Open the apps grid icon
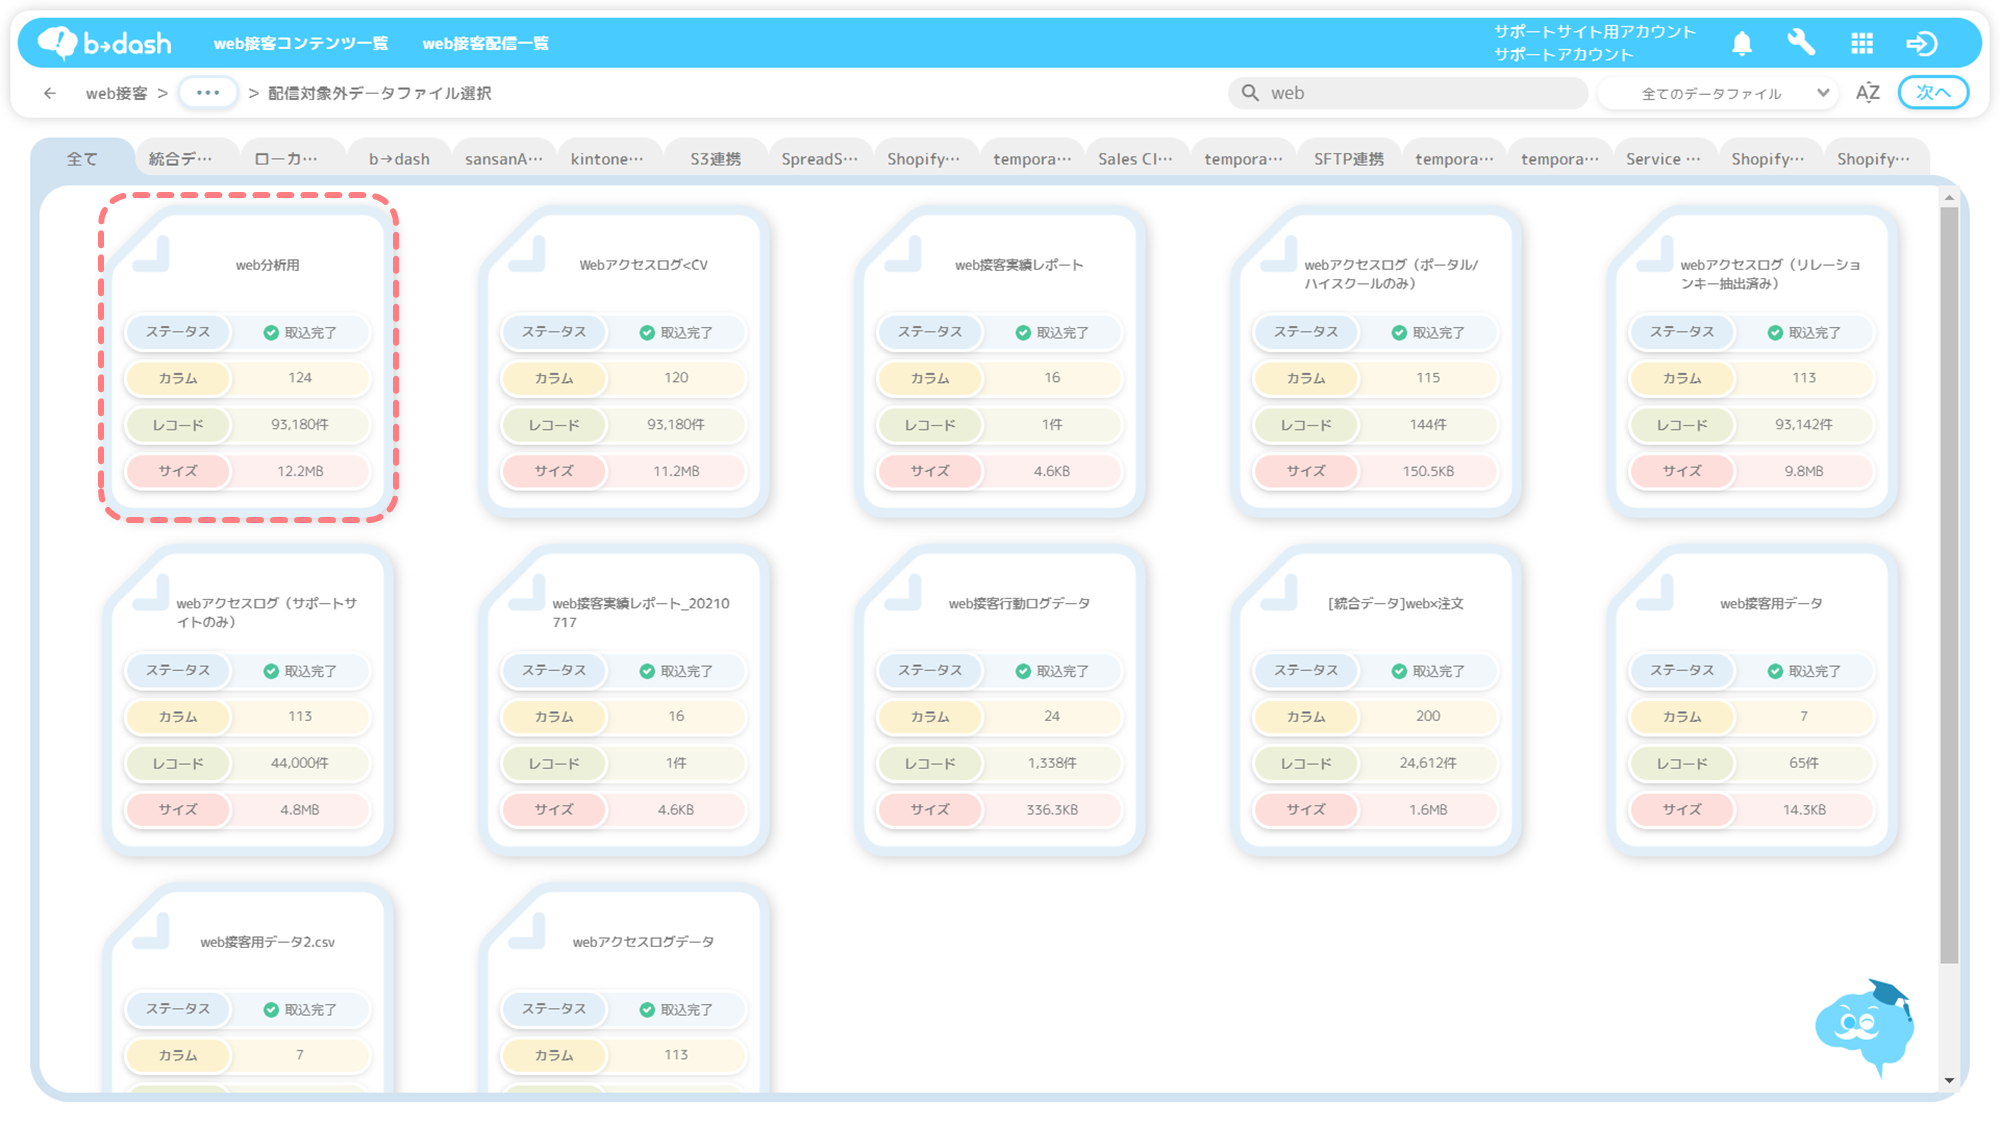2000x1125 pixels. [1861, 43]
